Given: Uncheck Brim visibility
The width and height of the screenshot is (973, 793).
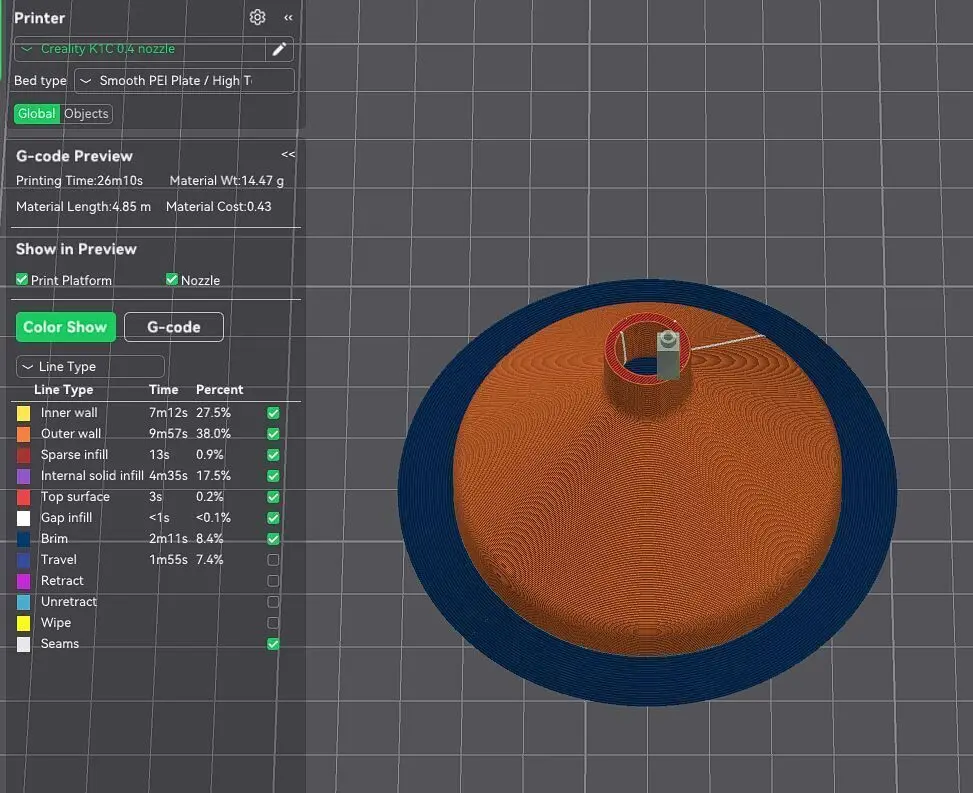Looking at the screenshot, I should (273, 539).
